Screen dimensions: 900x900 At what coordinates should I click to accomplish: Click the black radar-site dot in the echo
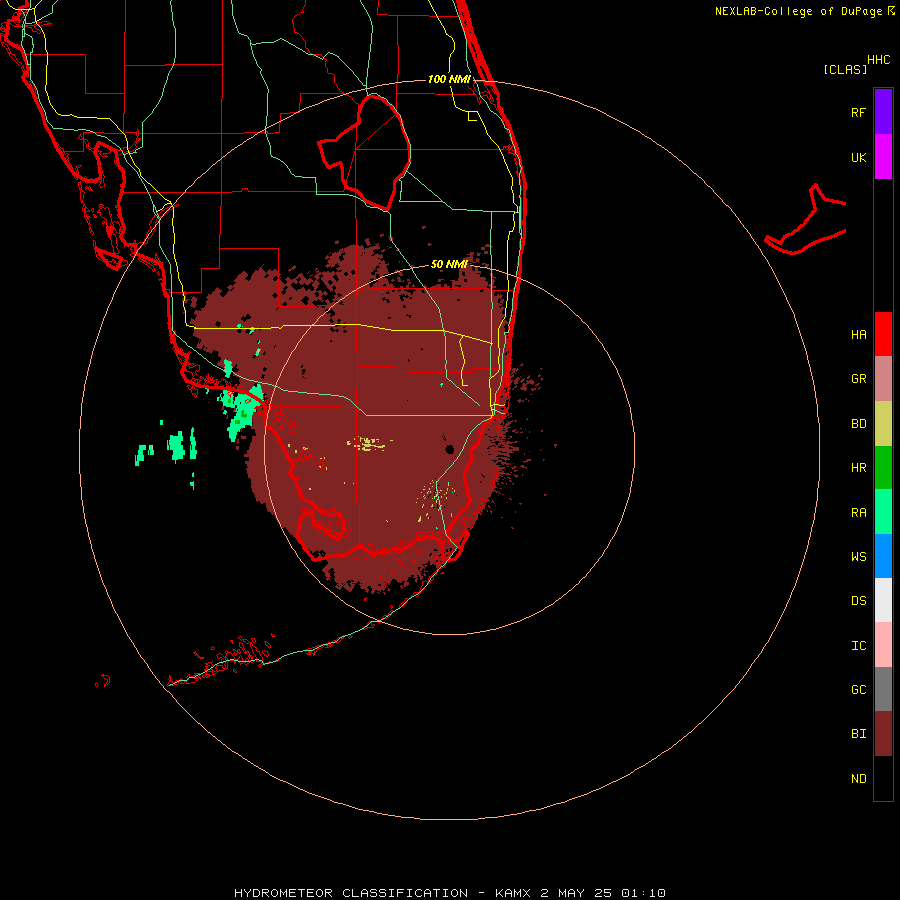[450, 449]
